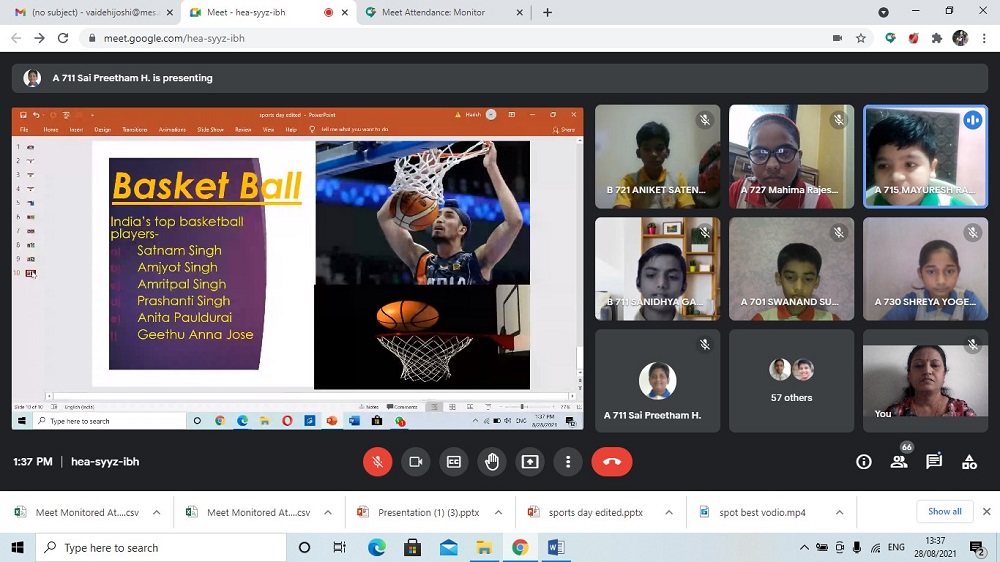Raise hand in the meeting
The width and height of the screenshot is (1000, 562).
tap(491, 462)
